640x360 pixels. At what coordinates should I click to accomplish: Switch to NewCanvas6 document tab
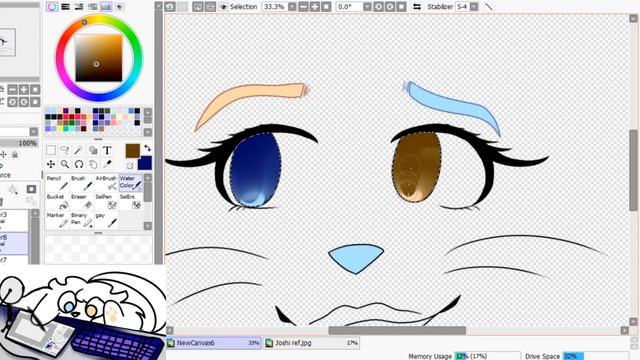(x=213, y=343)
